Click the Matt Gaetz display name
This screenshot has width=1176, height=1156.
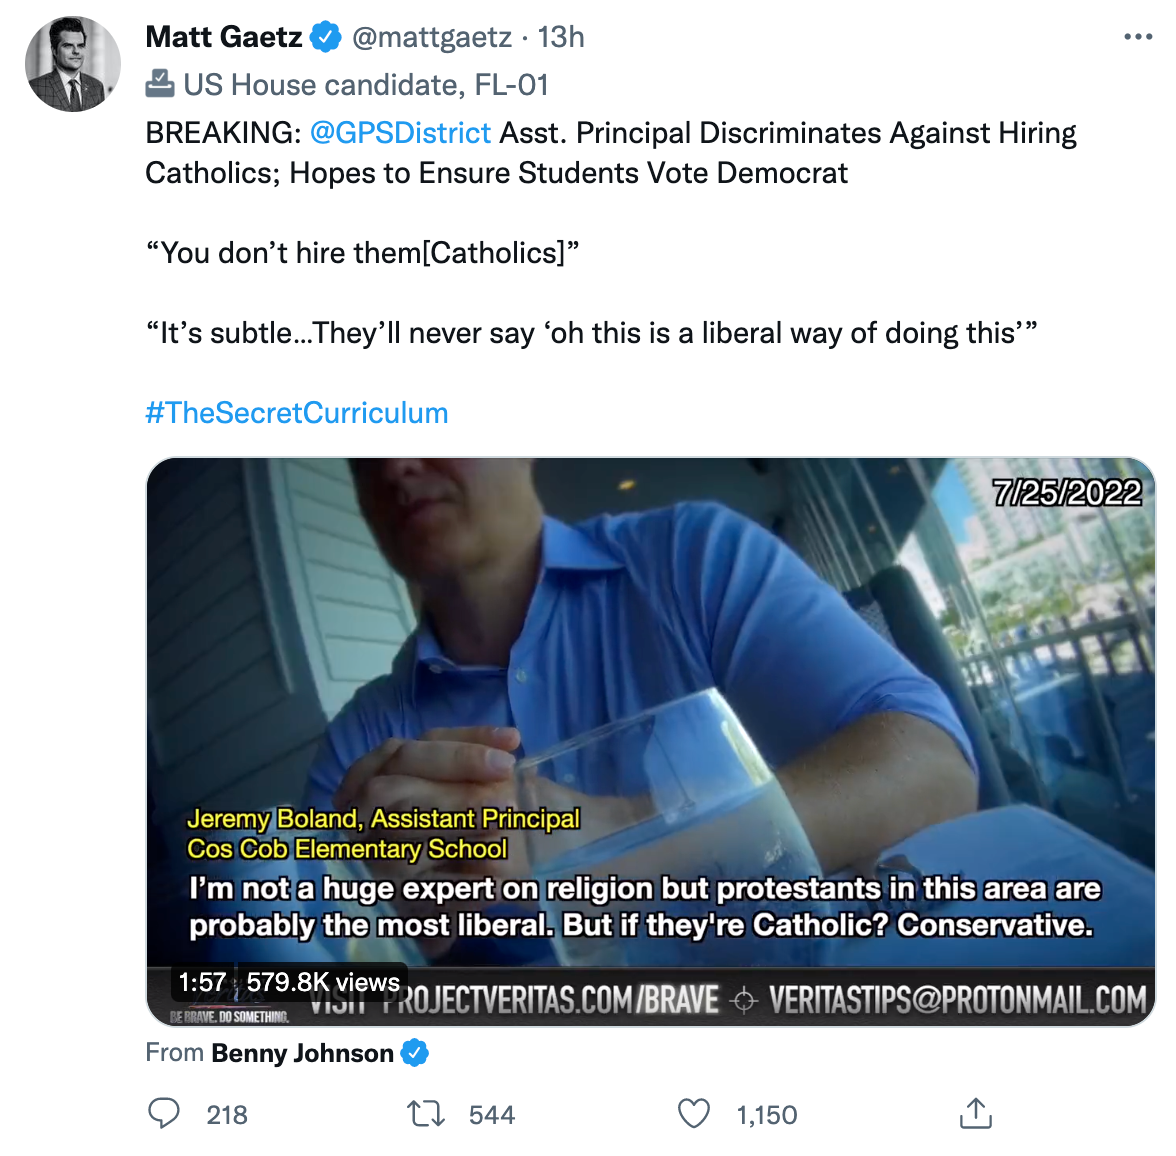point(224,37)
